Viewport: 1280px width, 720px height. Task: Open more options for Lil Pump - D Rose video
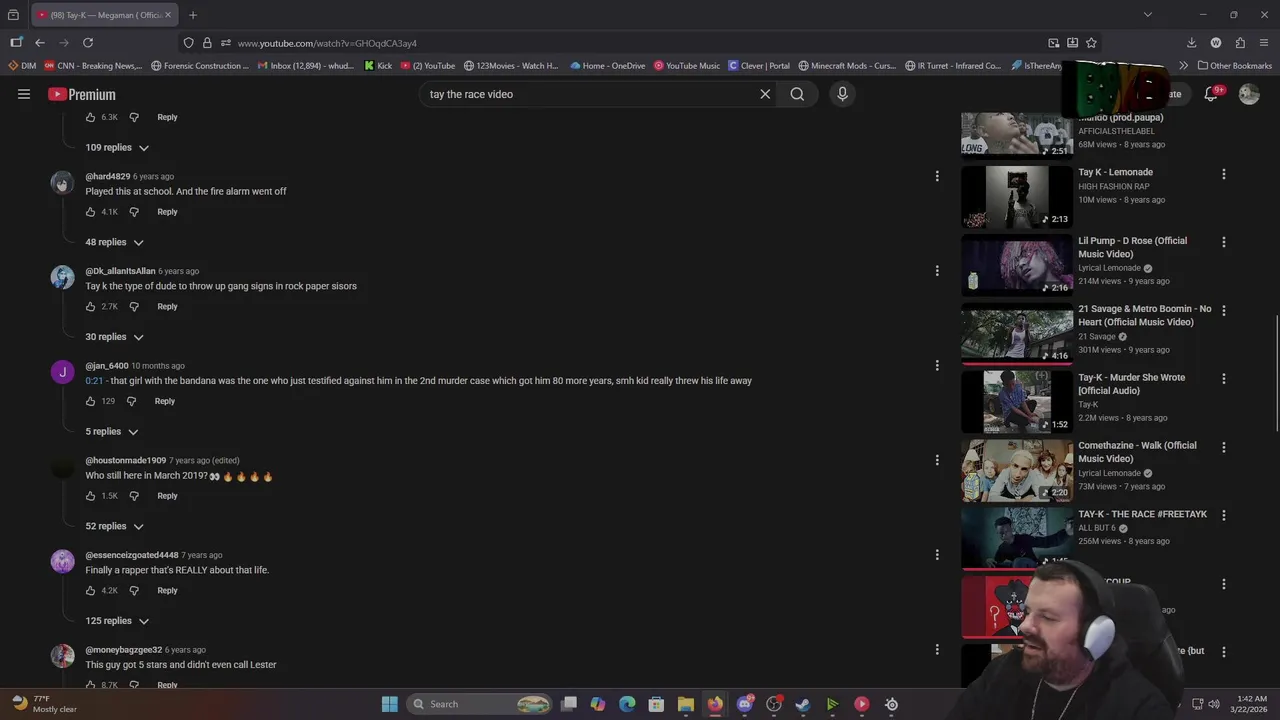tap(1223, 242)
